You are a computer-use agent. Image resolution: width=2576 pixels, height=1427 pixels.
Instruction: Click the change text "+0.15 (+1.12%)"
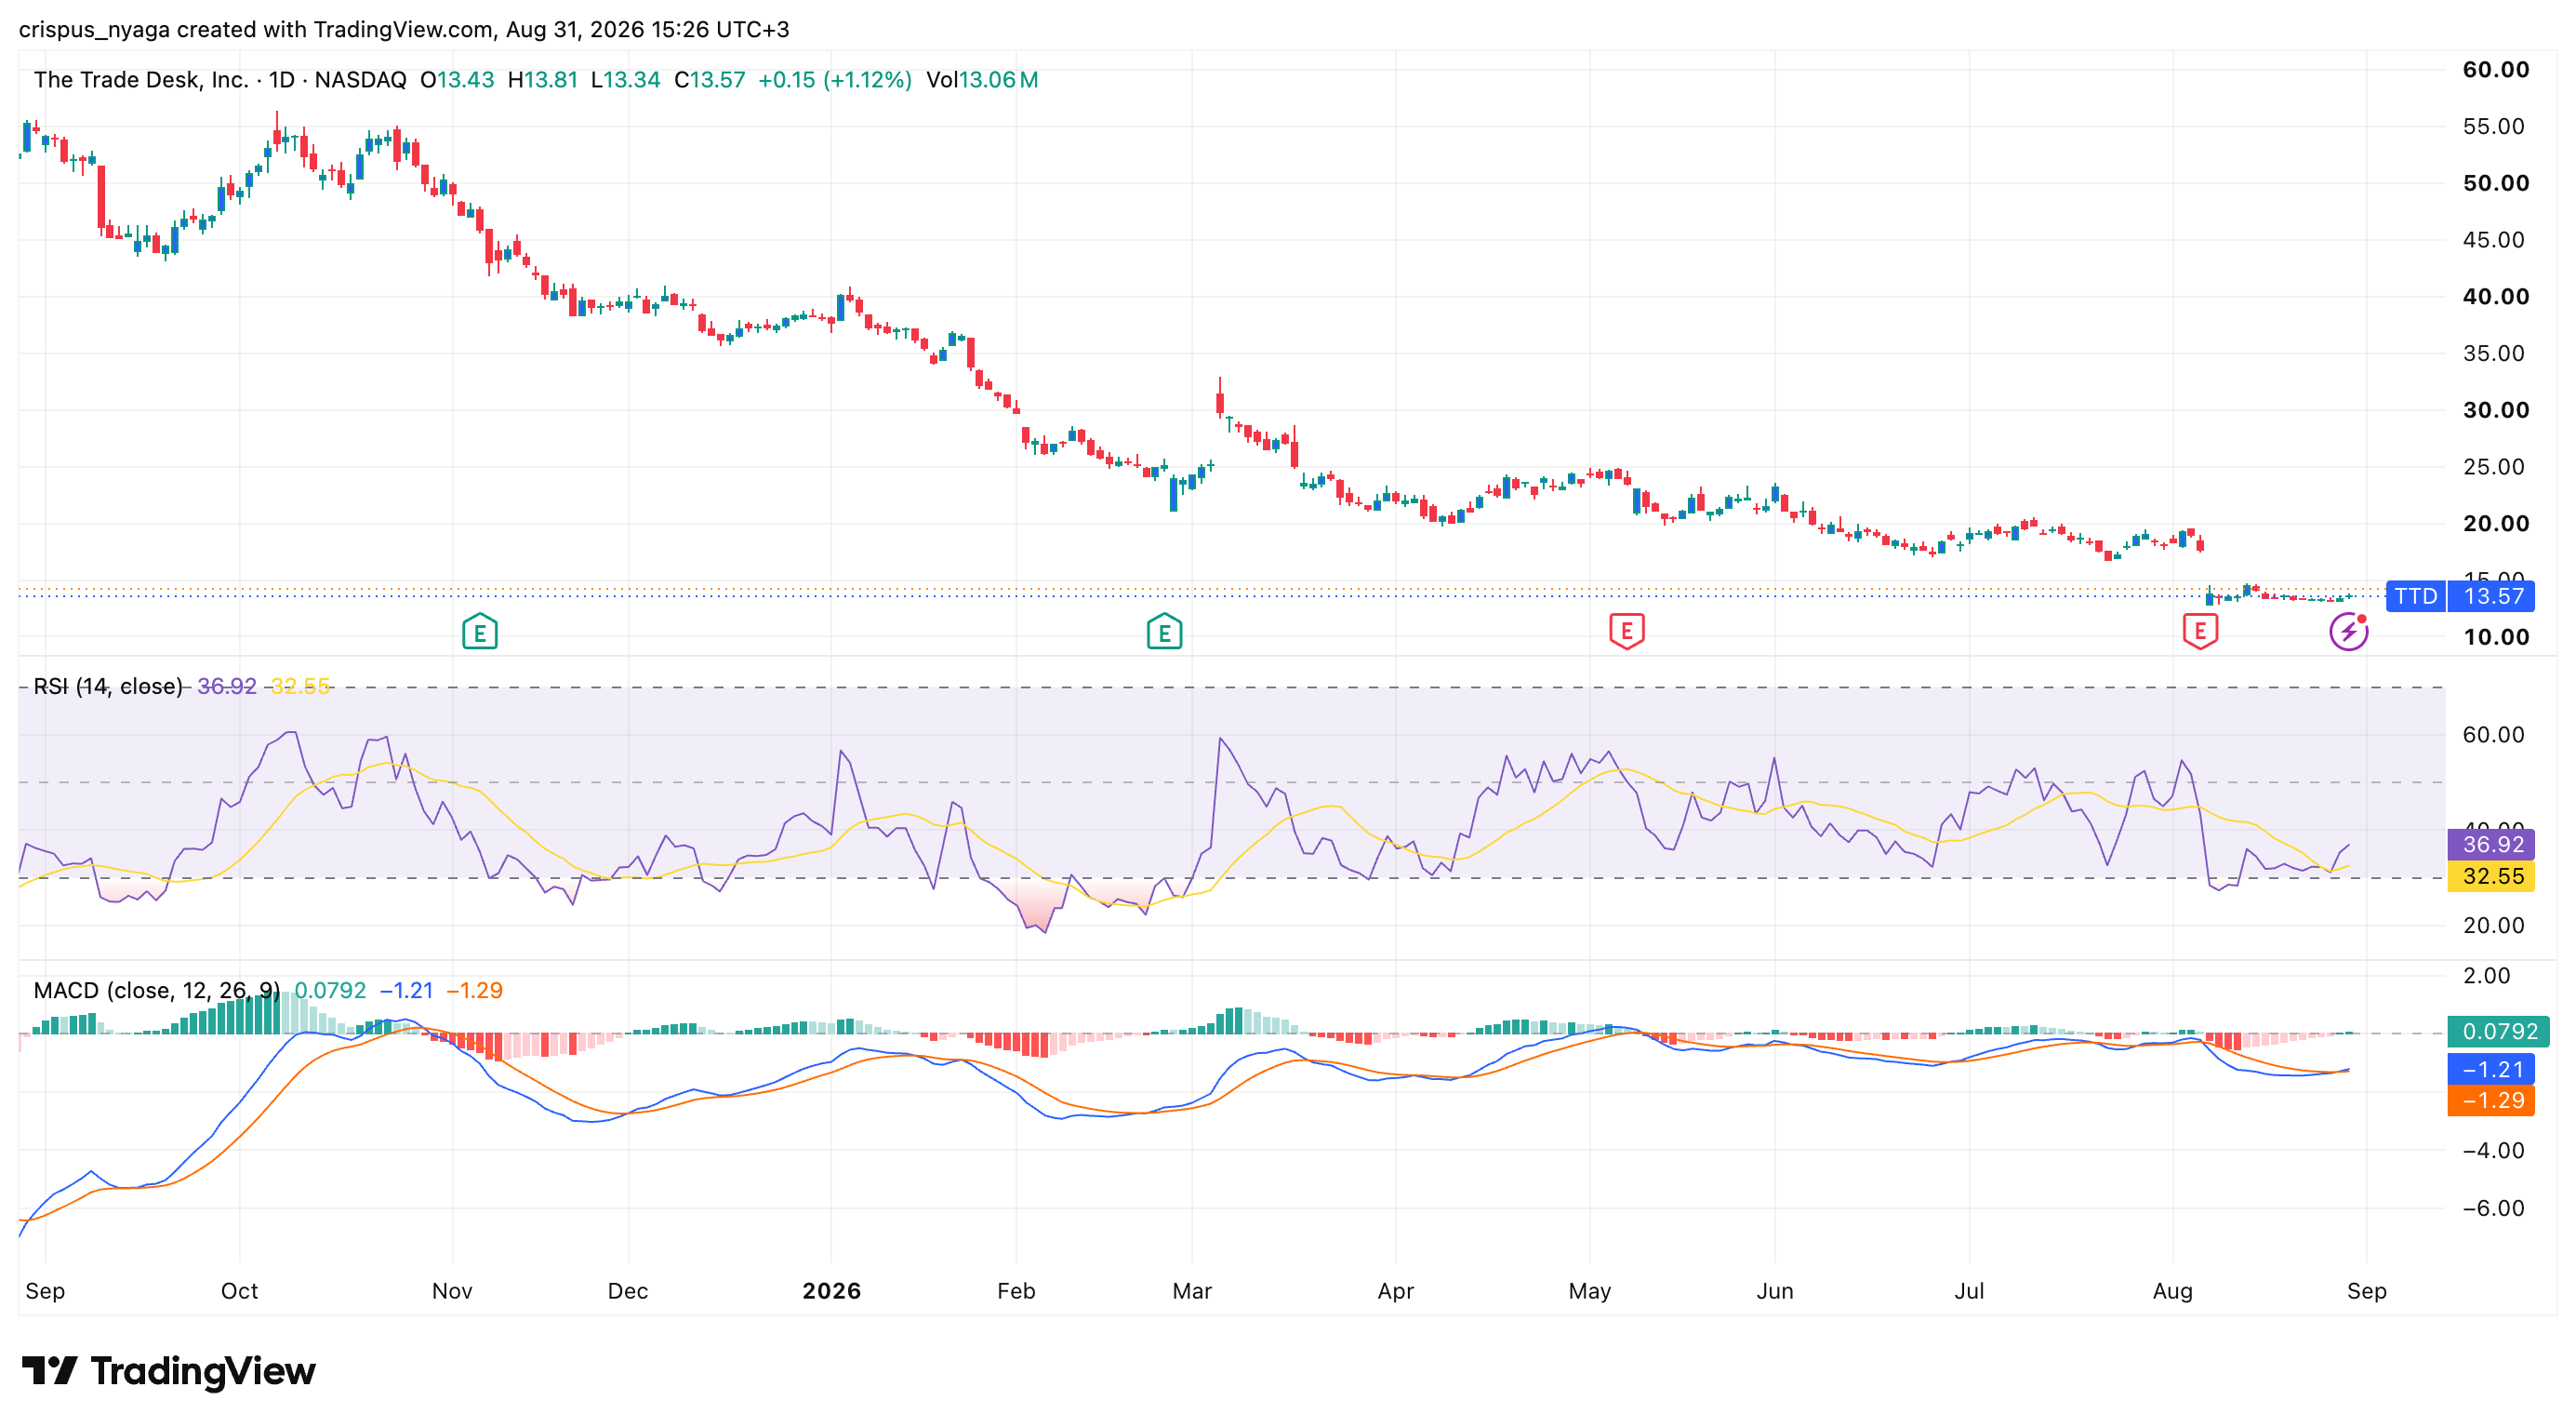pyautogui.click(x=835, y=80)
